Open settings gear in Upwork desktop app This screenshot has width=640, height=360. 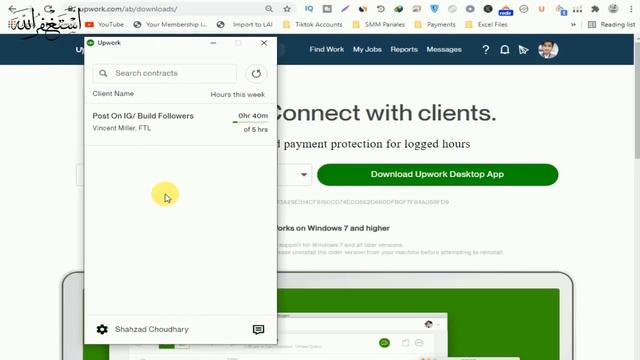click(x=102, y=329)
